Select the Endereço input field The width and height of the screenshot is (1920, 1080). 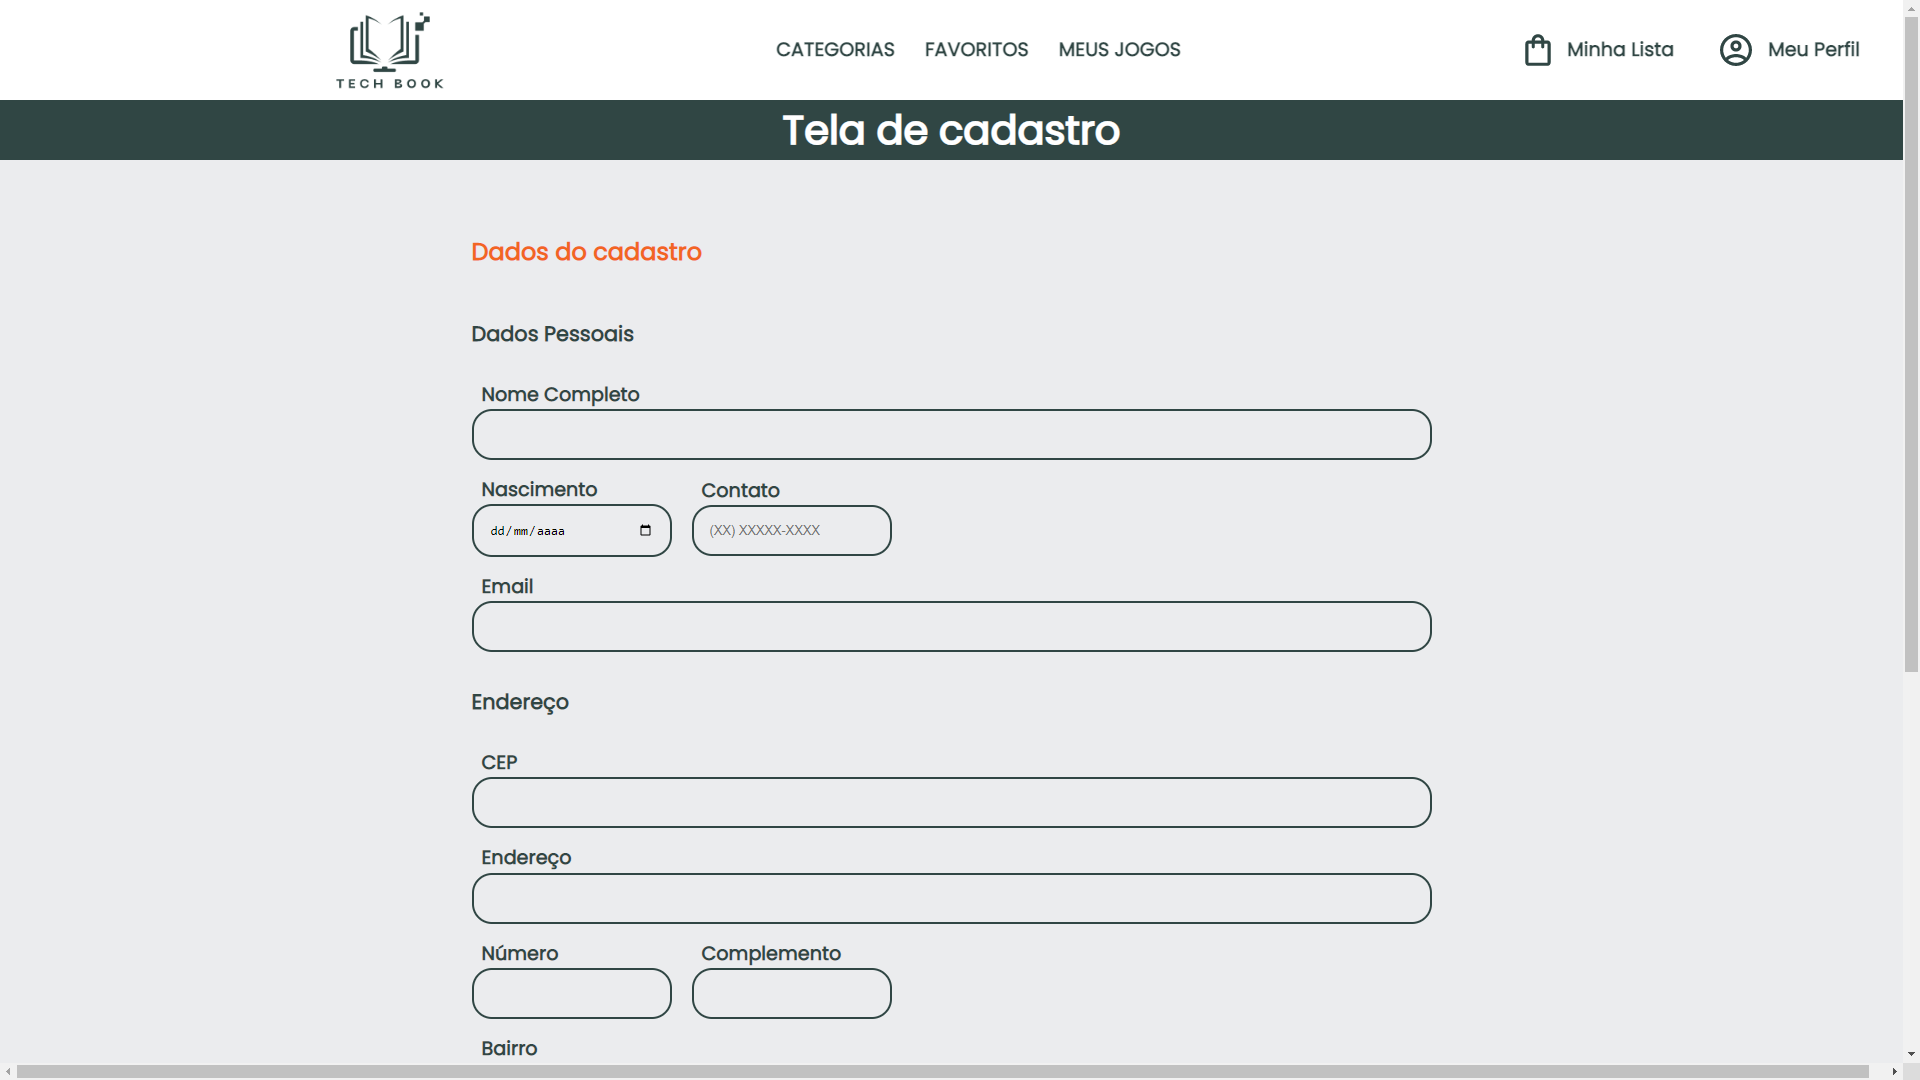click(x=950, y=898)
